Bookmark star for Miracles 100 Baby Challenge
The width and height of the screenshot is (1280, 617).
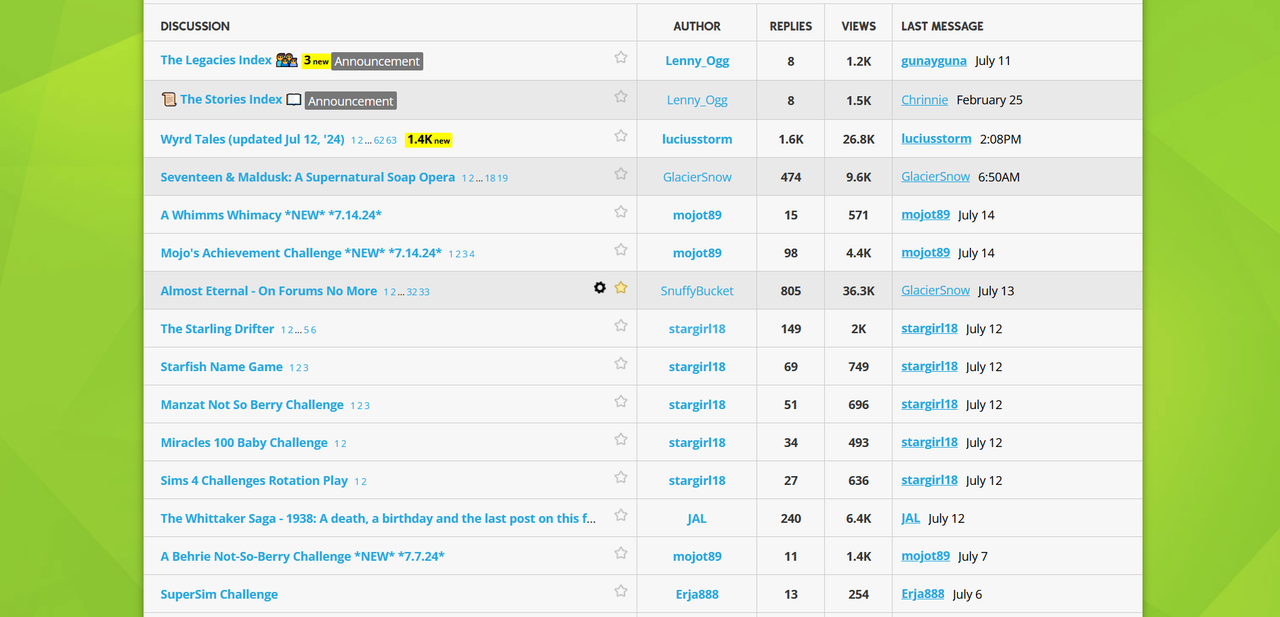tap(621, 440)
